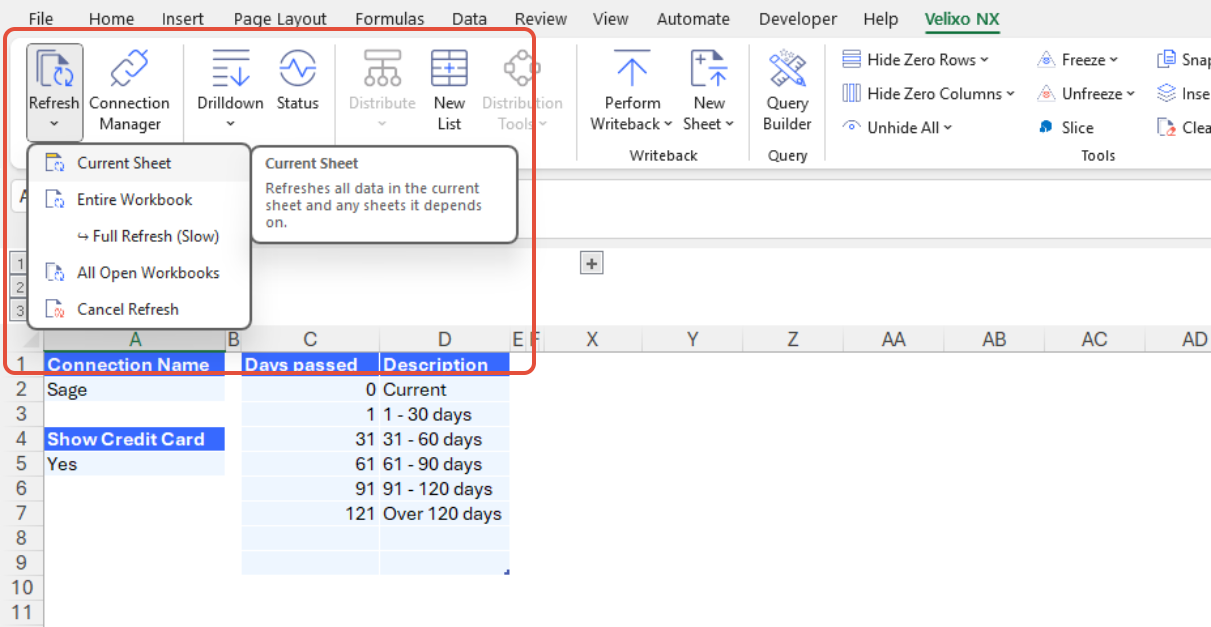The image size is (1211, 627).
Task: Select the '1 - 30 days' cell
Action: [444, 414]
